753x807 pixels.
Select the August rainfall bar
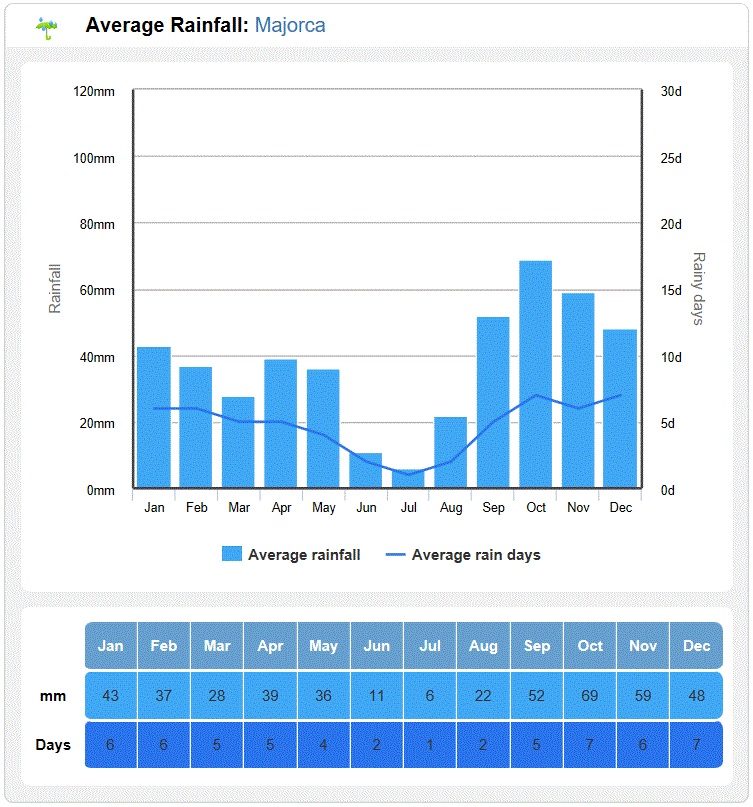tap(450, 452)
